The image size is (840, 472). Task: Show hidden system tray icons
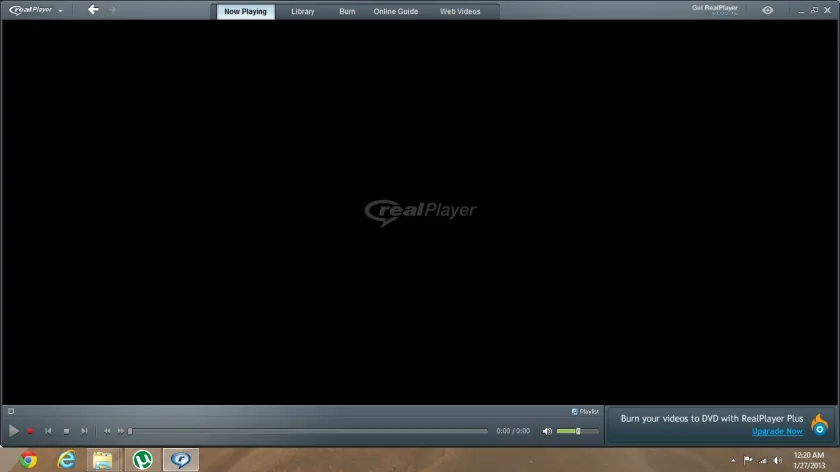click(733, 460)
